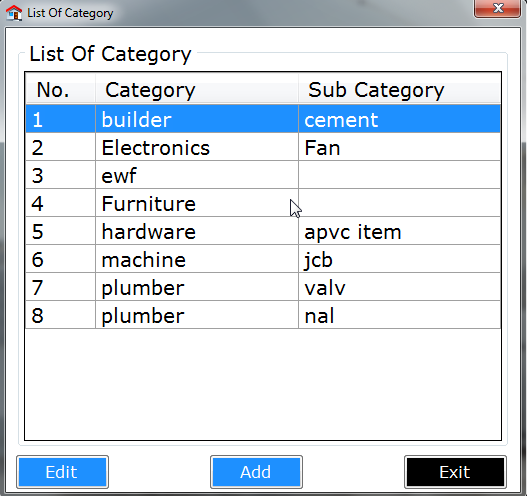Click the Category column header
The image size is (527, 496).
(197, 90)
